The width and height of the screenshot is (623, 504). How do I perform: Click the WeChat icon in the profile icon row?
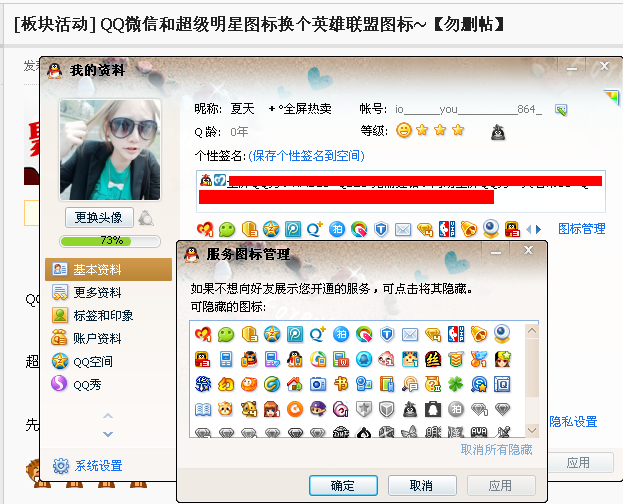pyautogui.click(x=227, y=229)
